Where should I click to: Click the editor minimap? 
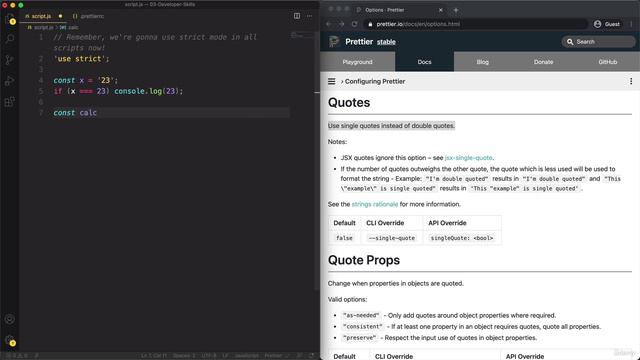click(x=302, y=36)
